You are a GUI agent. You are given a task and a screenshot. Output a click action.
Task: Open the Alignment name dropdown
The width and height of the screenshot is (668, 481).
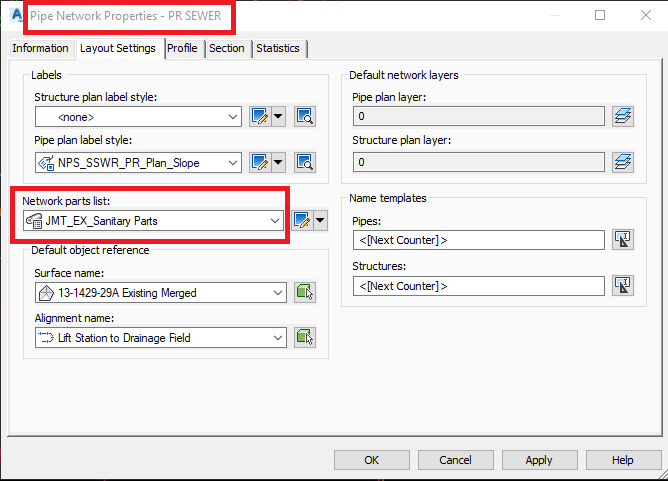[278, 338]
